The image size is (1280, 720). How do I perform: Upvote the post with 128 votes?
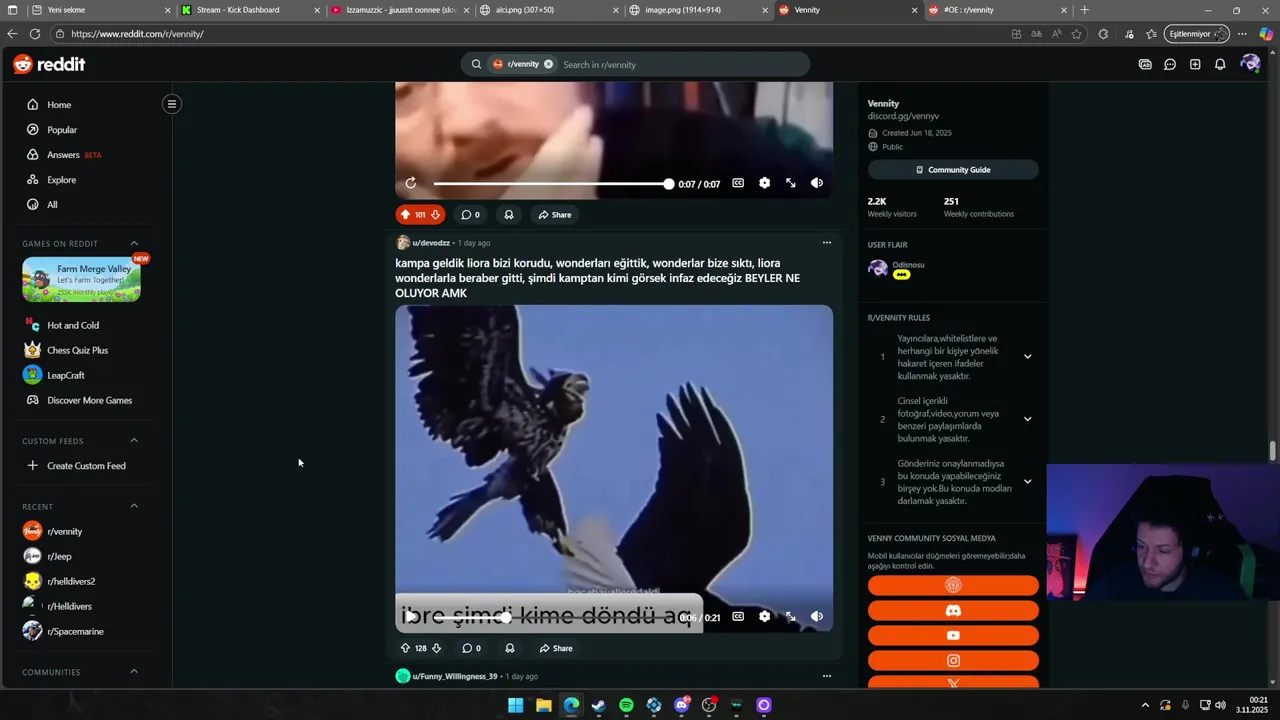click(x=405, y=648)
